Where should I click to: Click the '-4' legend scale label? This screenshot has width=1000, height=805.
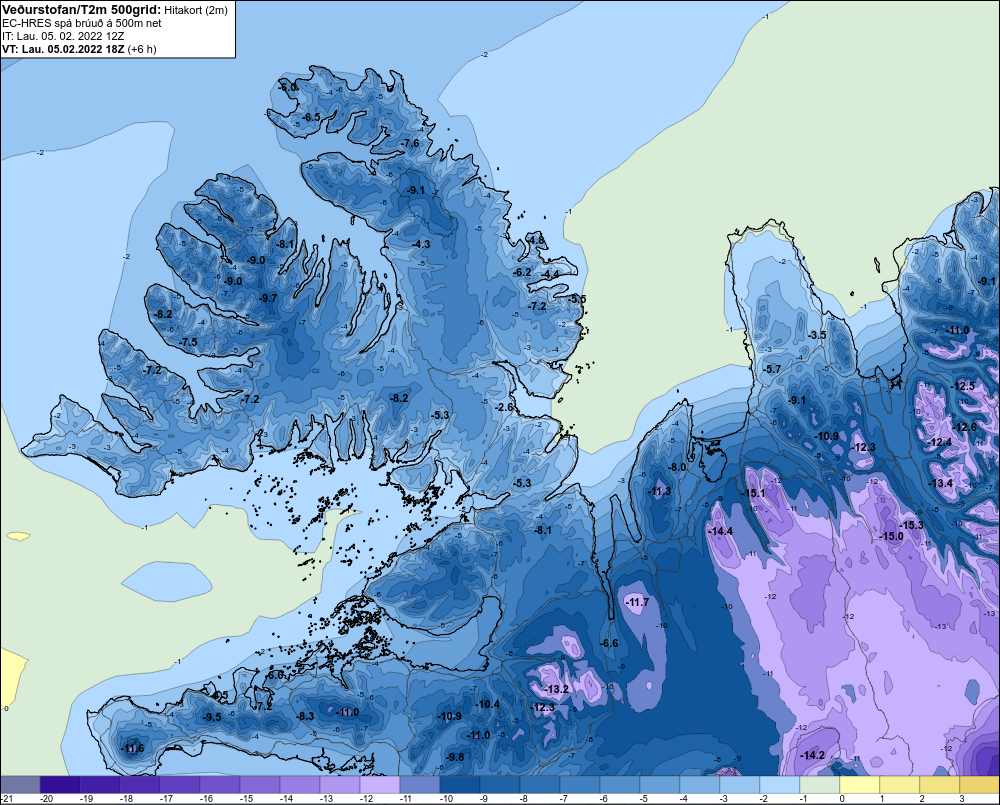click(684, 799)
